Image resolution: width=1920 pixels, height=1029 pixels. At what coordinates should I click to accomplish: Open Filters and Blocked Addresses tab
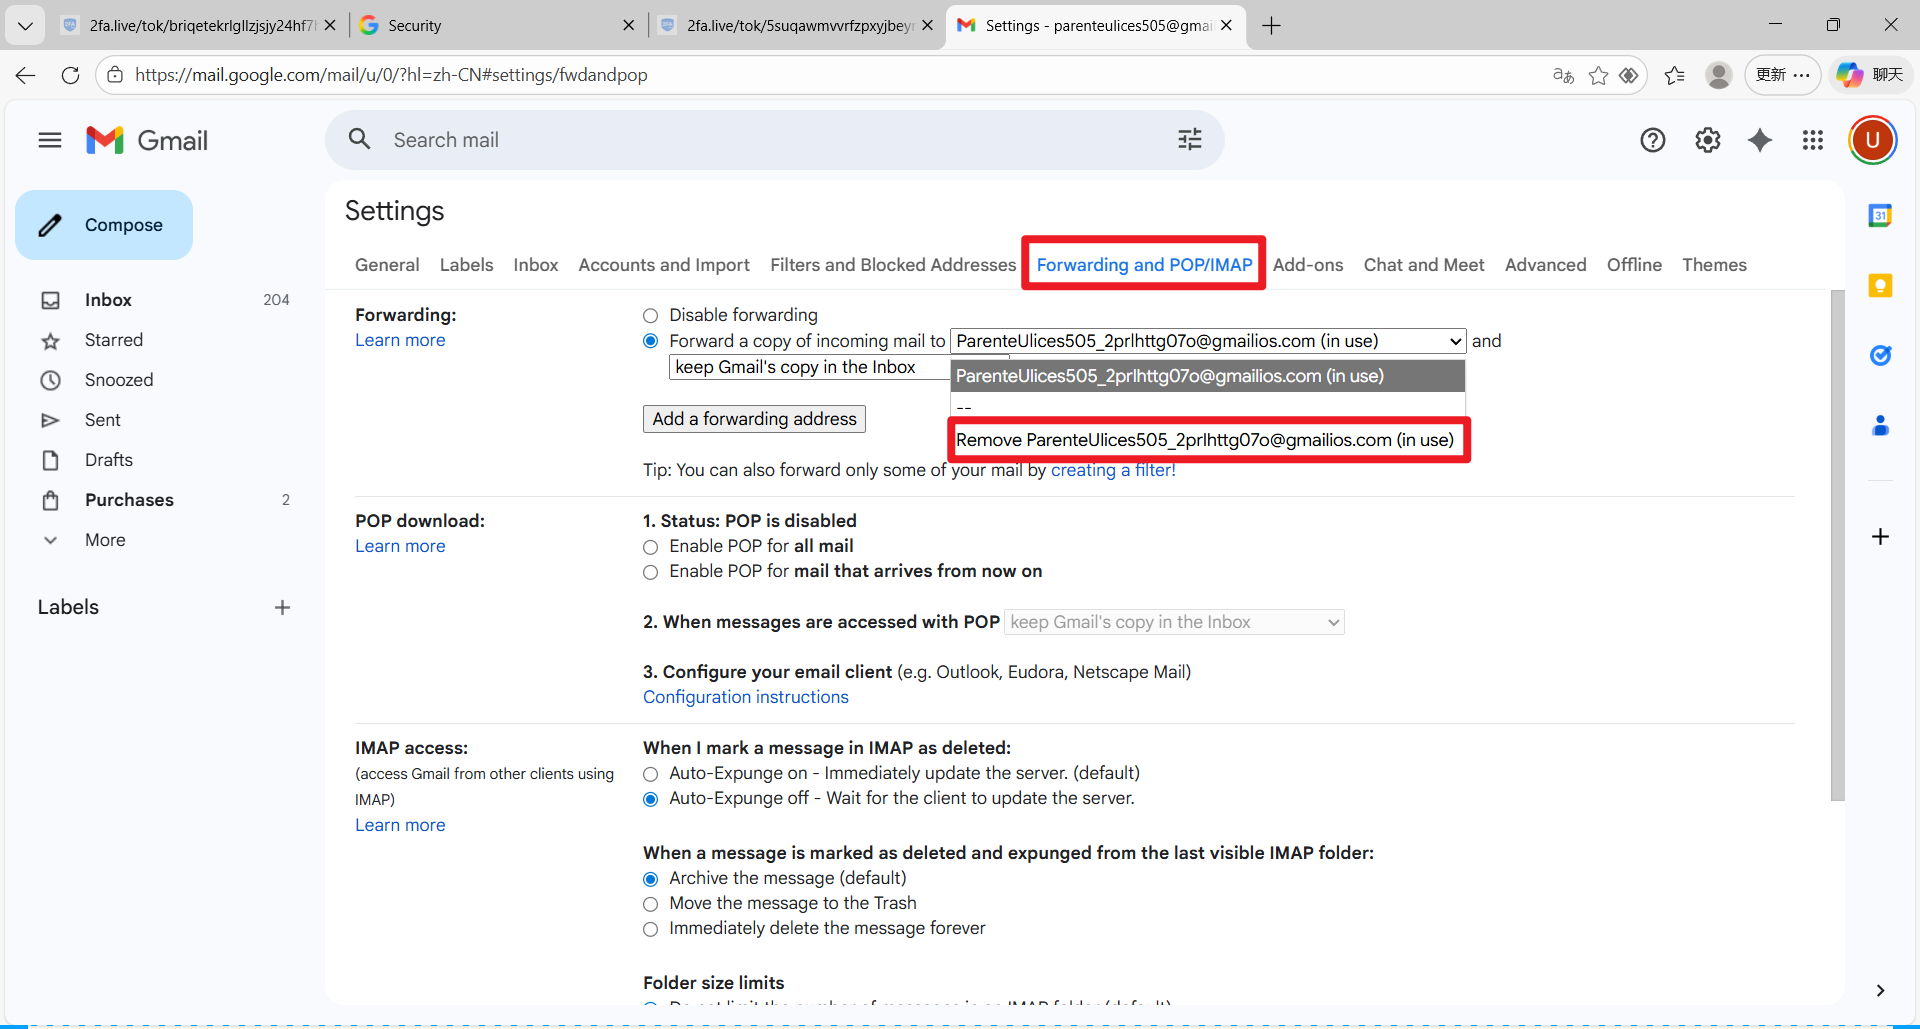pos(892,265)
